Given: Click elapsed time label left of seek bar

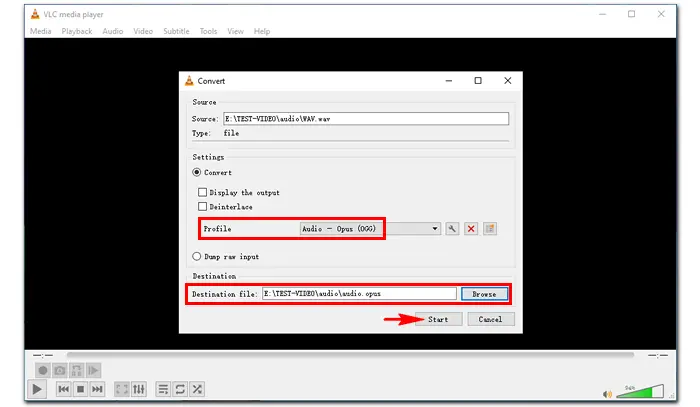Looking at the screenshot, I should coord(43,355).
